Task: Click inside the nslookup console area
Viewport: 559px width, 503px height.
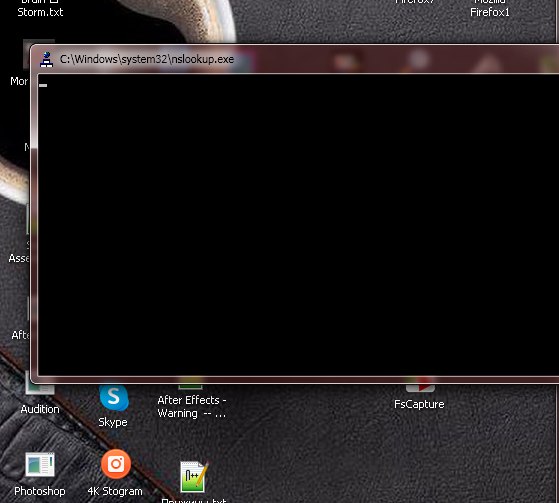Action: [298, 225]
